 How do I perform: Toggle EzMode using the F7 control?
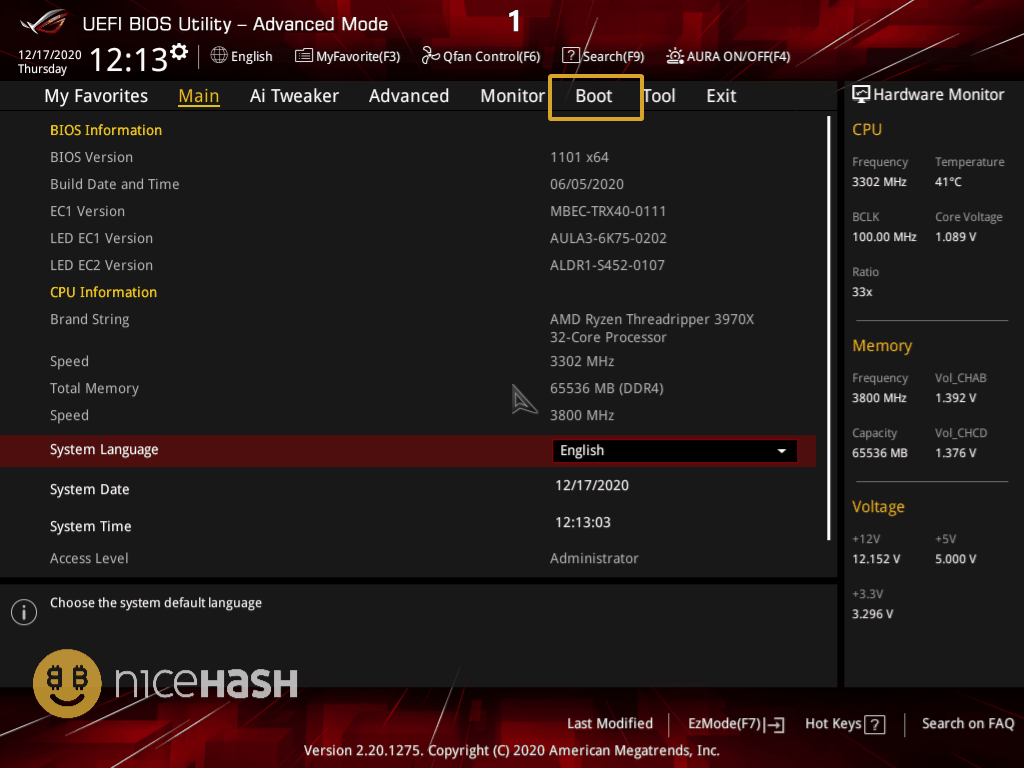click(x=735, y=723)
